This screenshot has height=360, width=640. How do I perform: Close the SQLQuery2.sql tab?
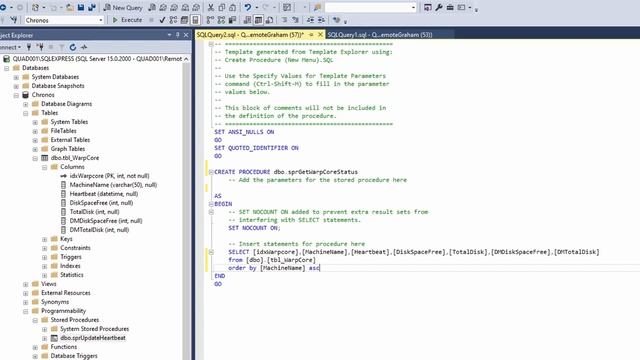point(320,35)
